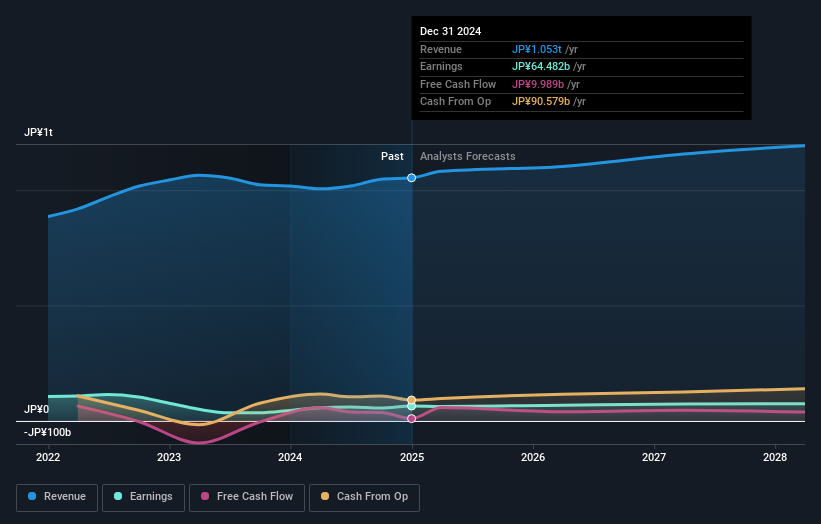This screenshot has width=821, height=524.
Task: Select the 2023 x-axis label
Action: click(169, 458)
